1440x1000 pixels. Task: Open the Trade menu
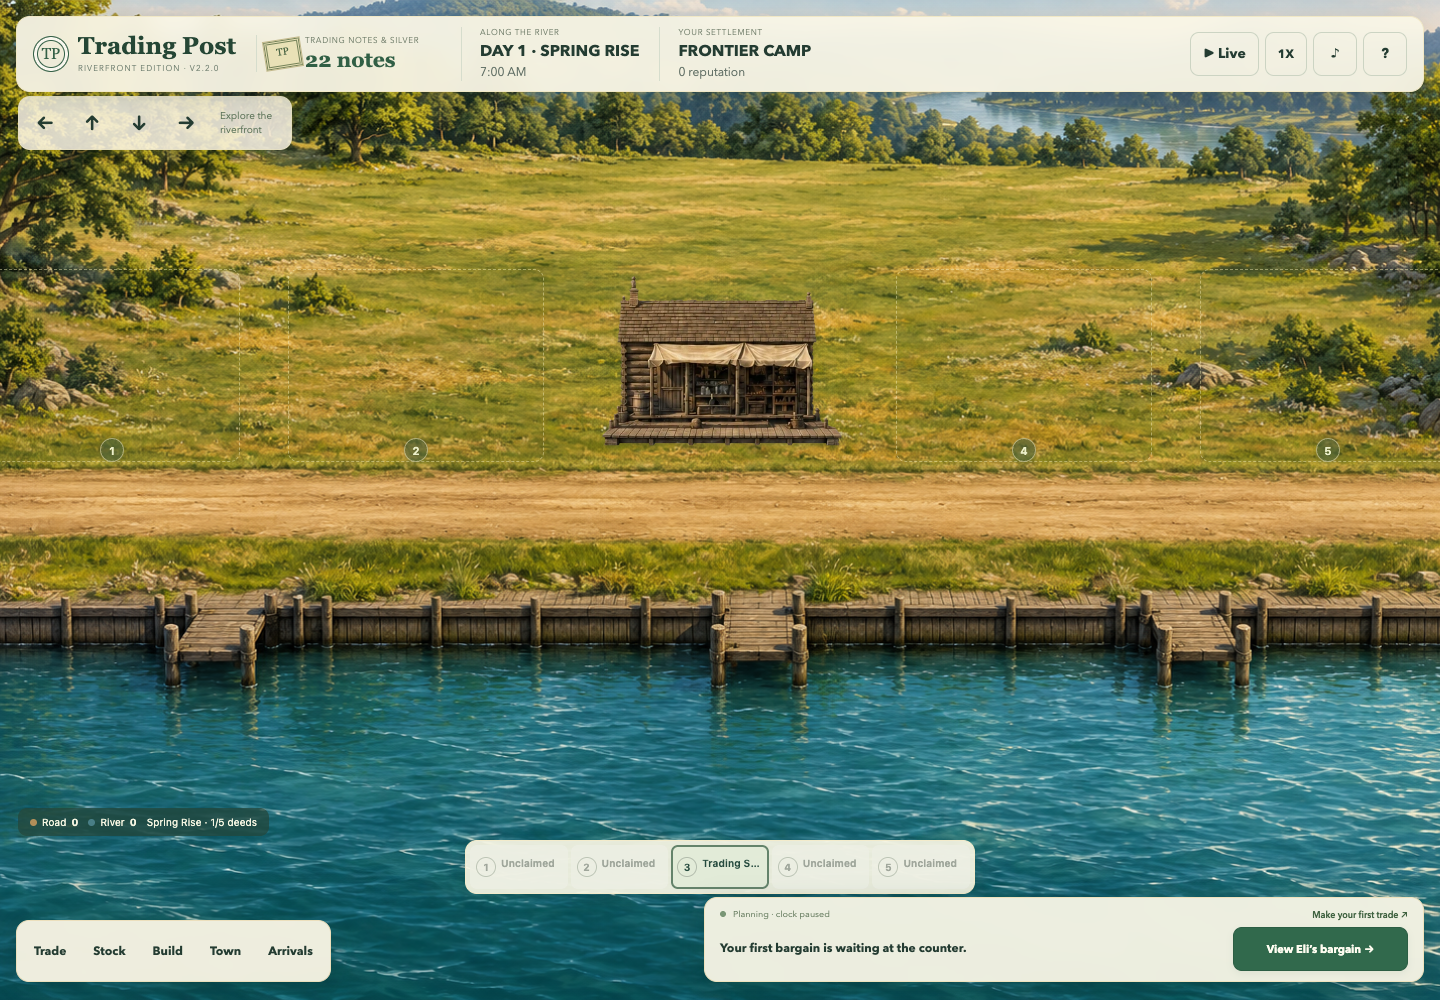(50, 951)
